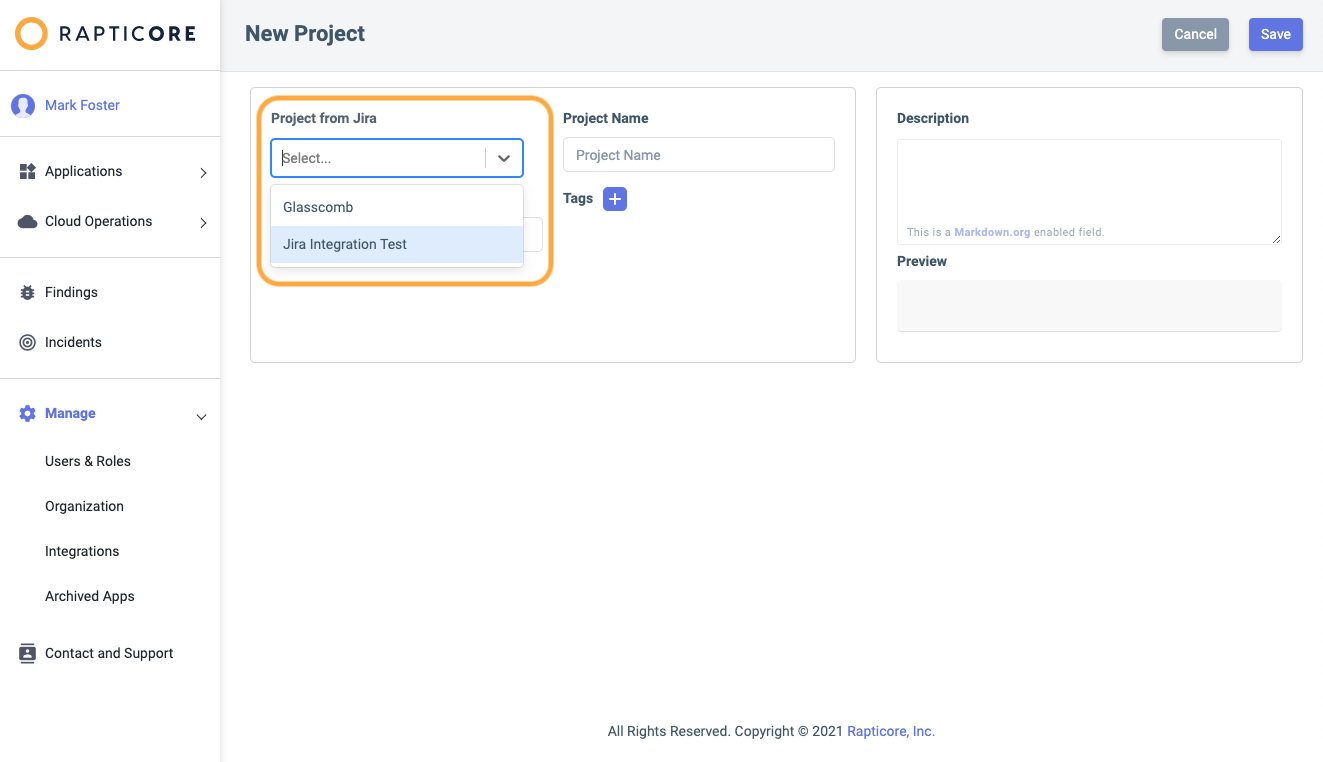Click the Findings bug icon
Screen dimensions: 1323x762
(28, 292)
